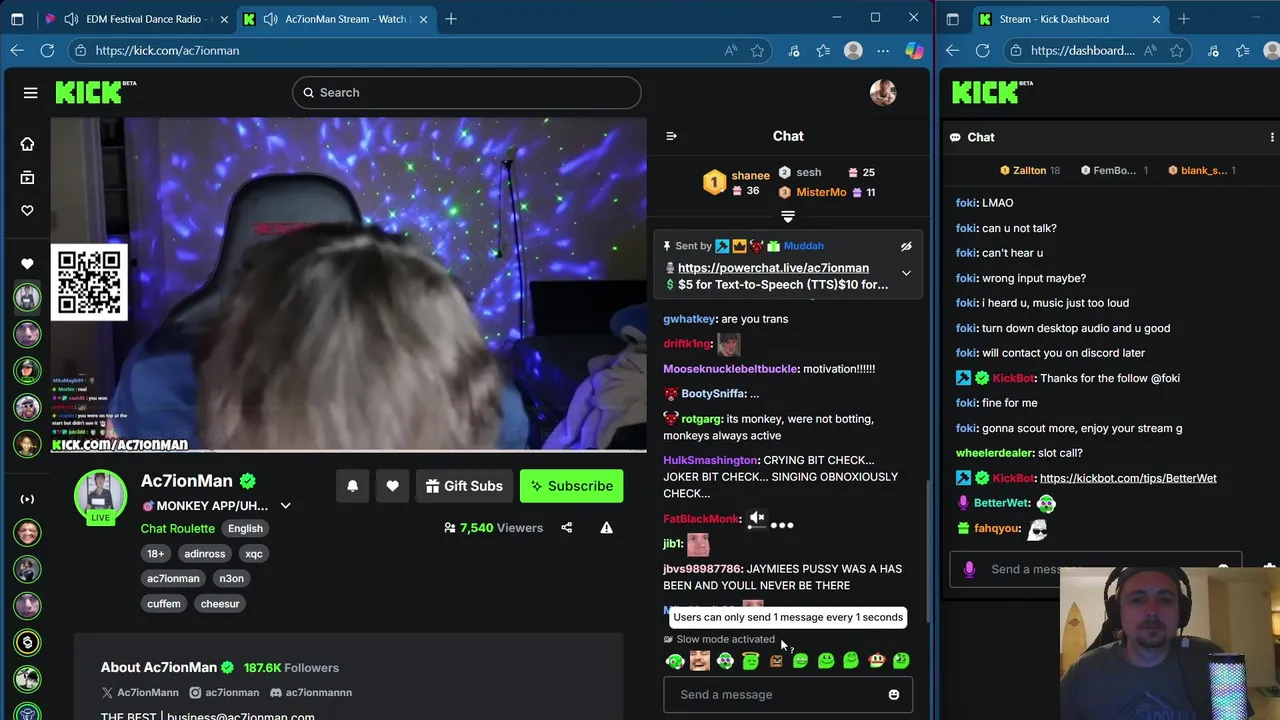Click the purple microphone in Dashboard message box

[x=968, y=569]
